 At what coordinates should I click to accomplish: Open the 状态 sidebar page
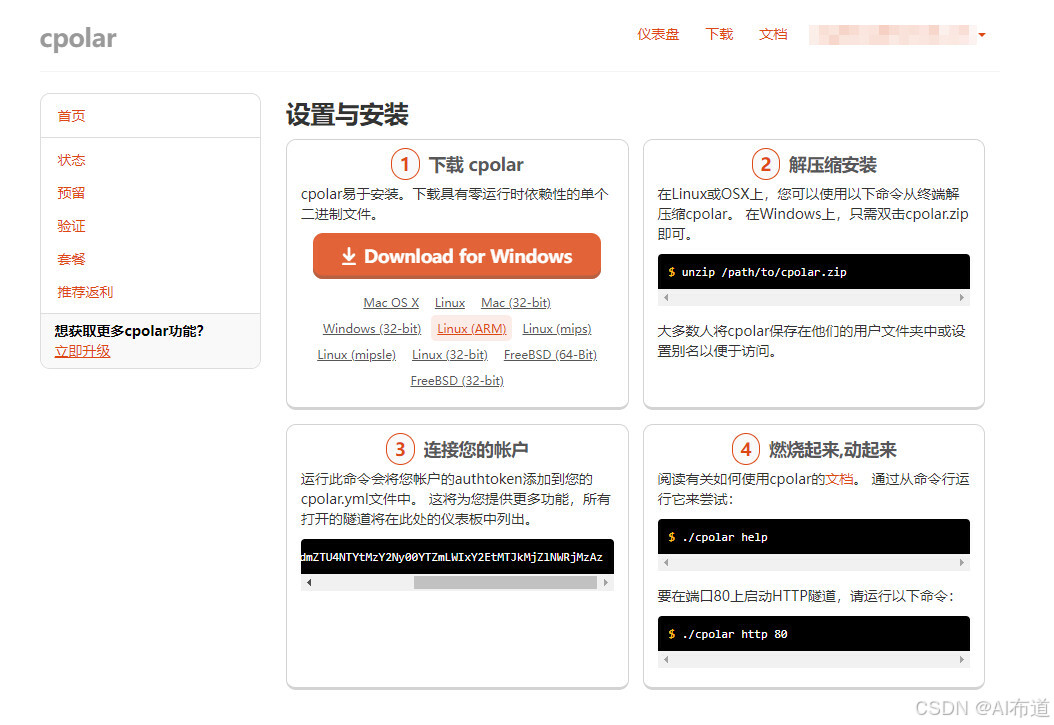tap(70, 159)
